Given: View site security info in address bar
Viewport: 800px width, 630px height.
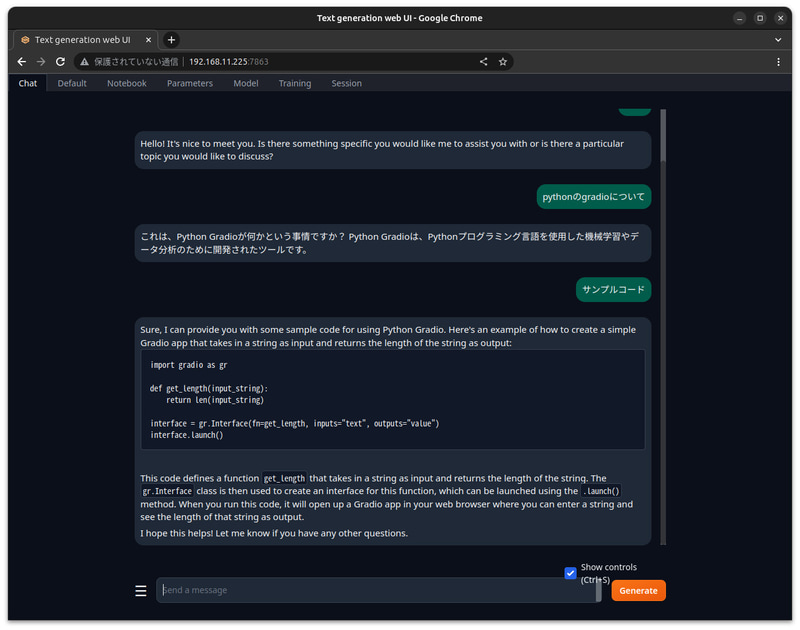Looking at the screenshot, I should (86, 61).
